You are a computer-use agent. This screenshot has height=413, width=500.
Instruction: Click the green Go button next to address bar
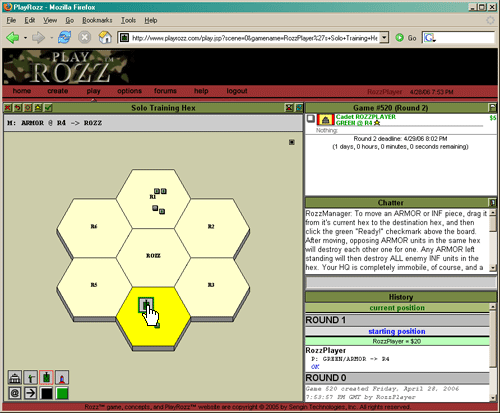tap(406, 38)
